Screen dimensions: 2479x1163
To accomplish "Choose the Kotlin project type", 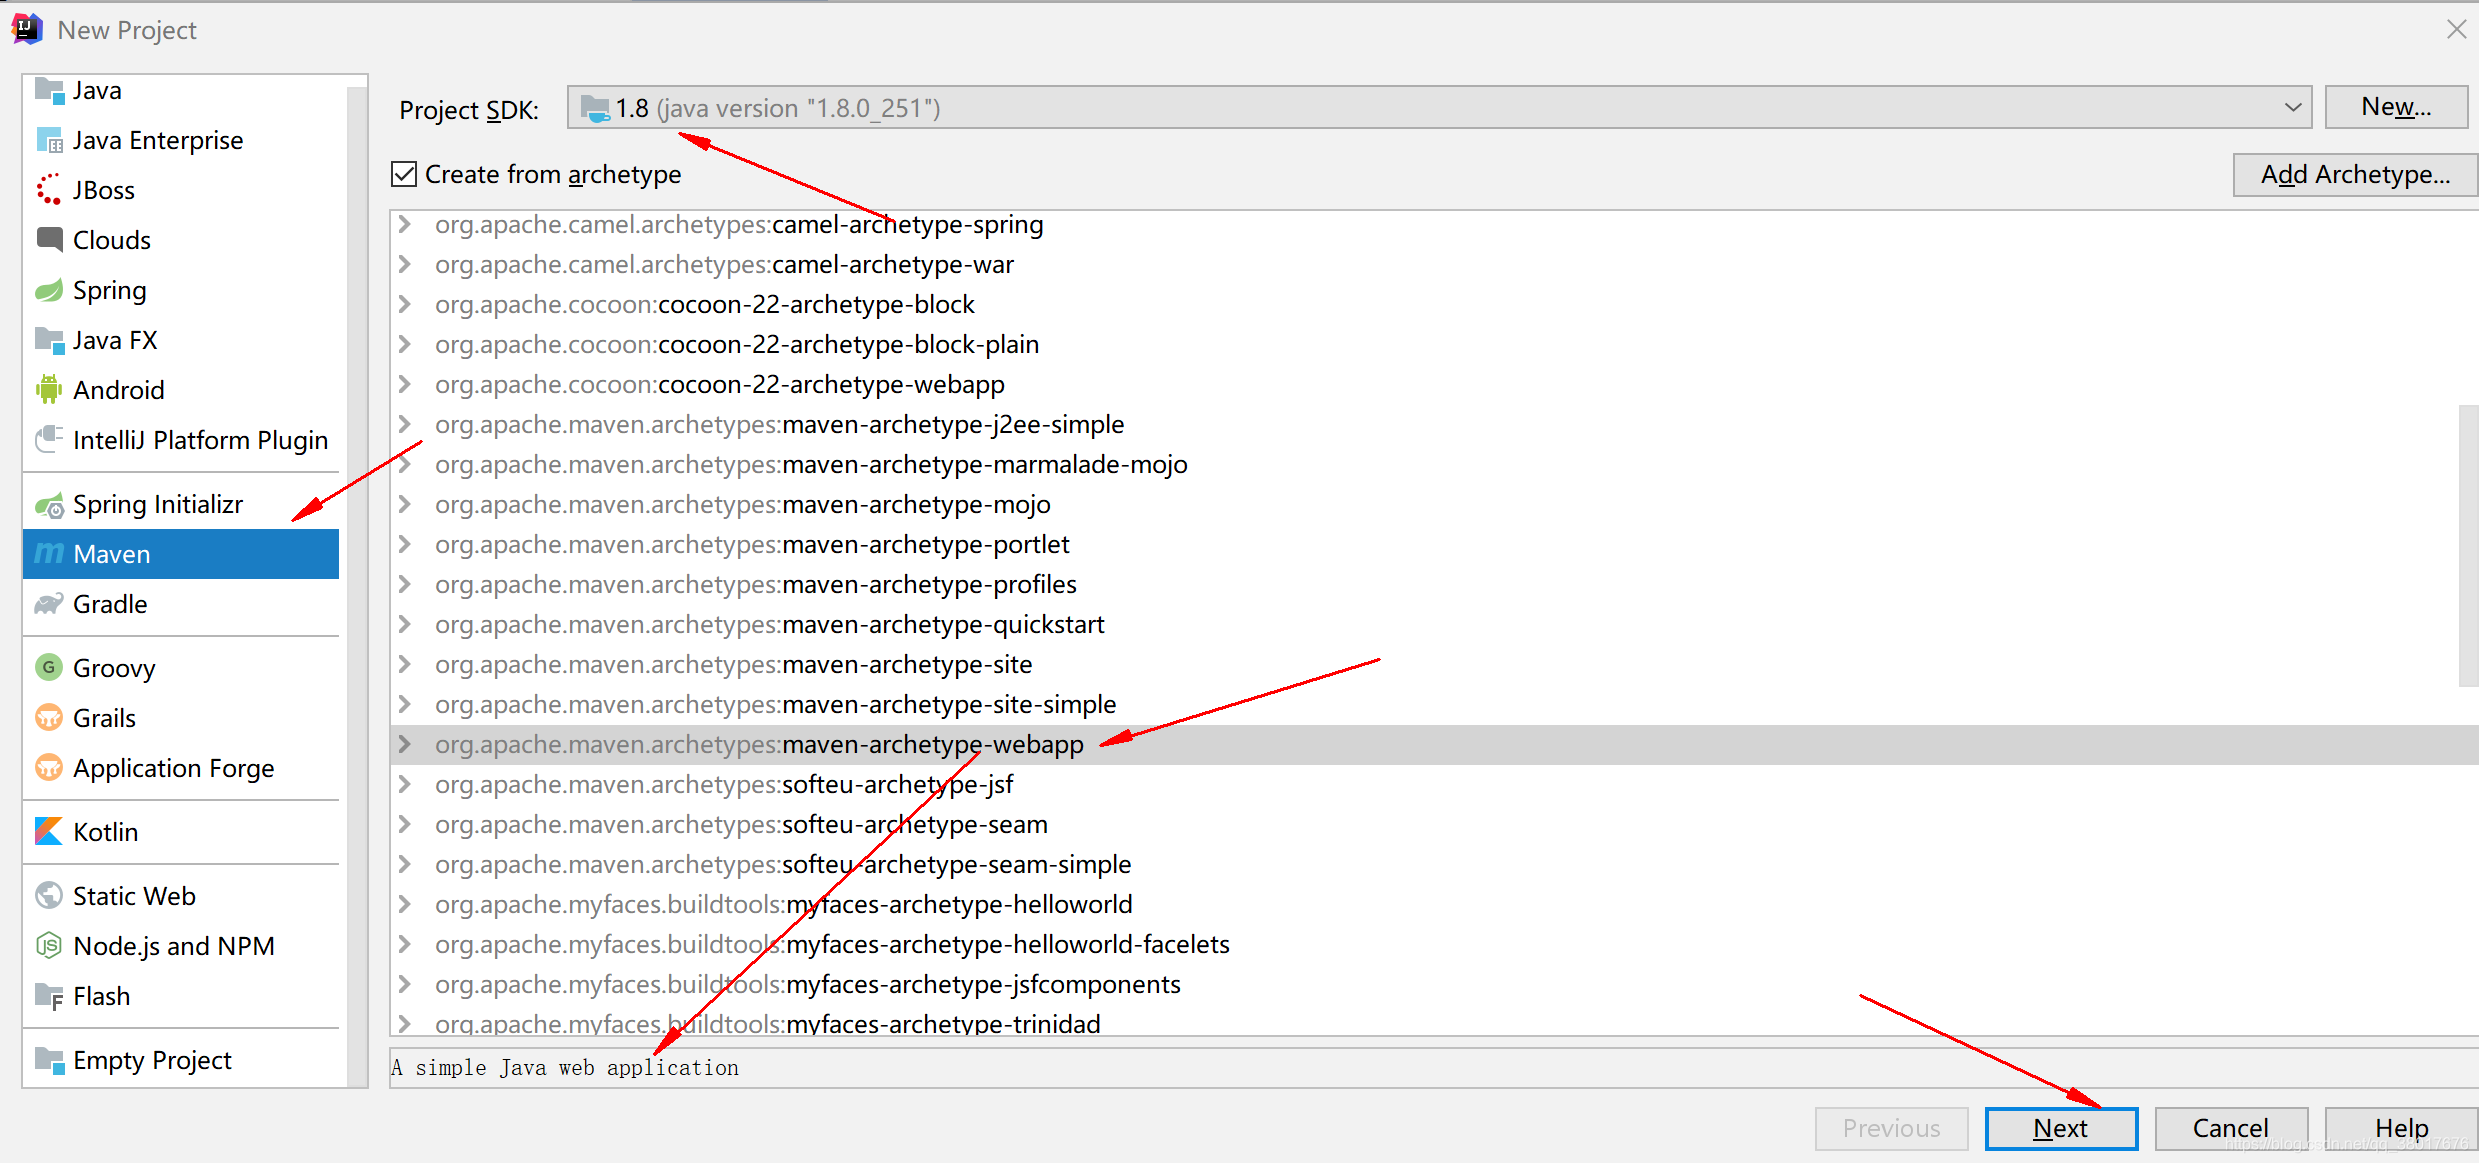I will (x=181, y=832).
